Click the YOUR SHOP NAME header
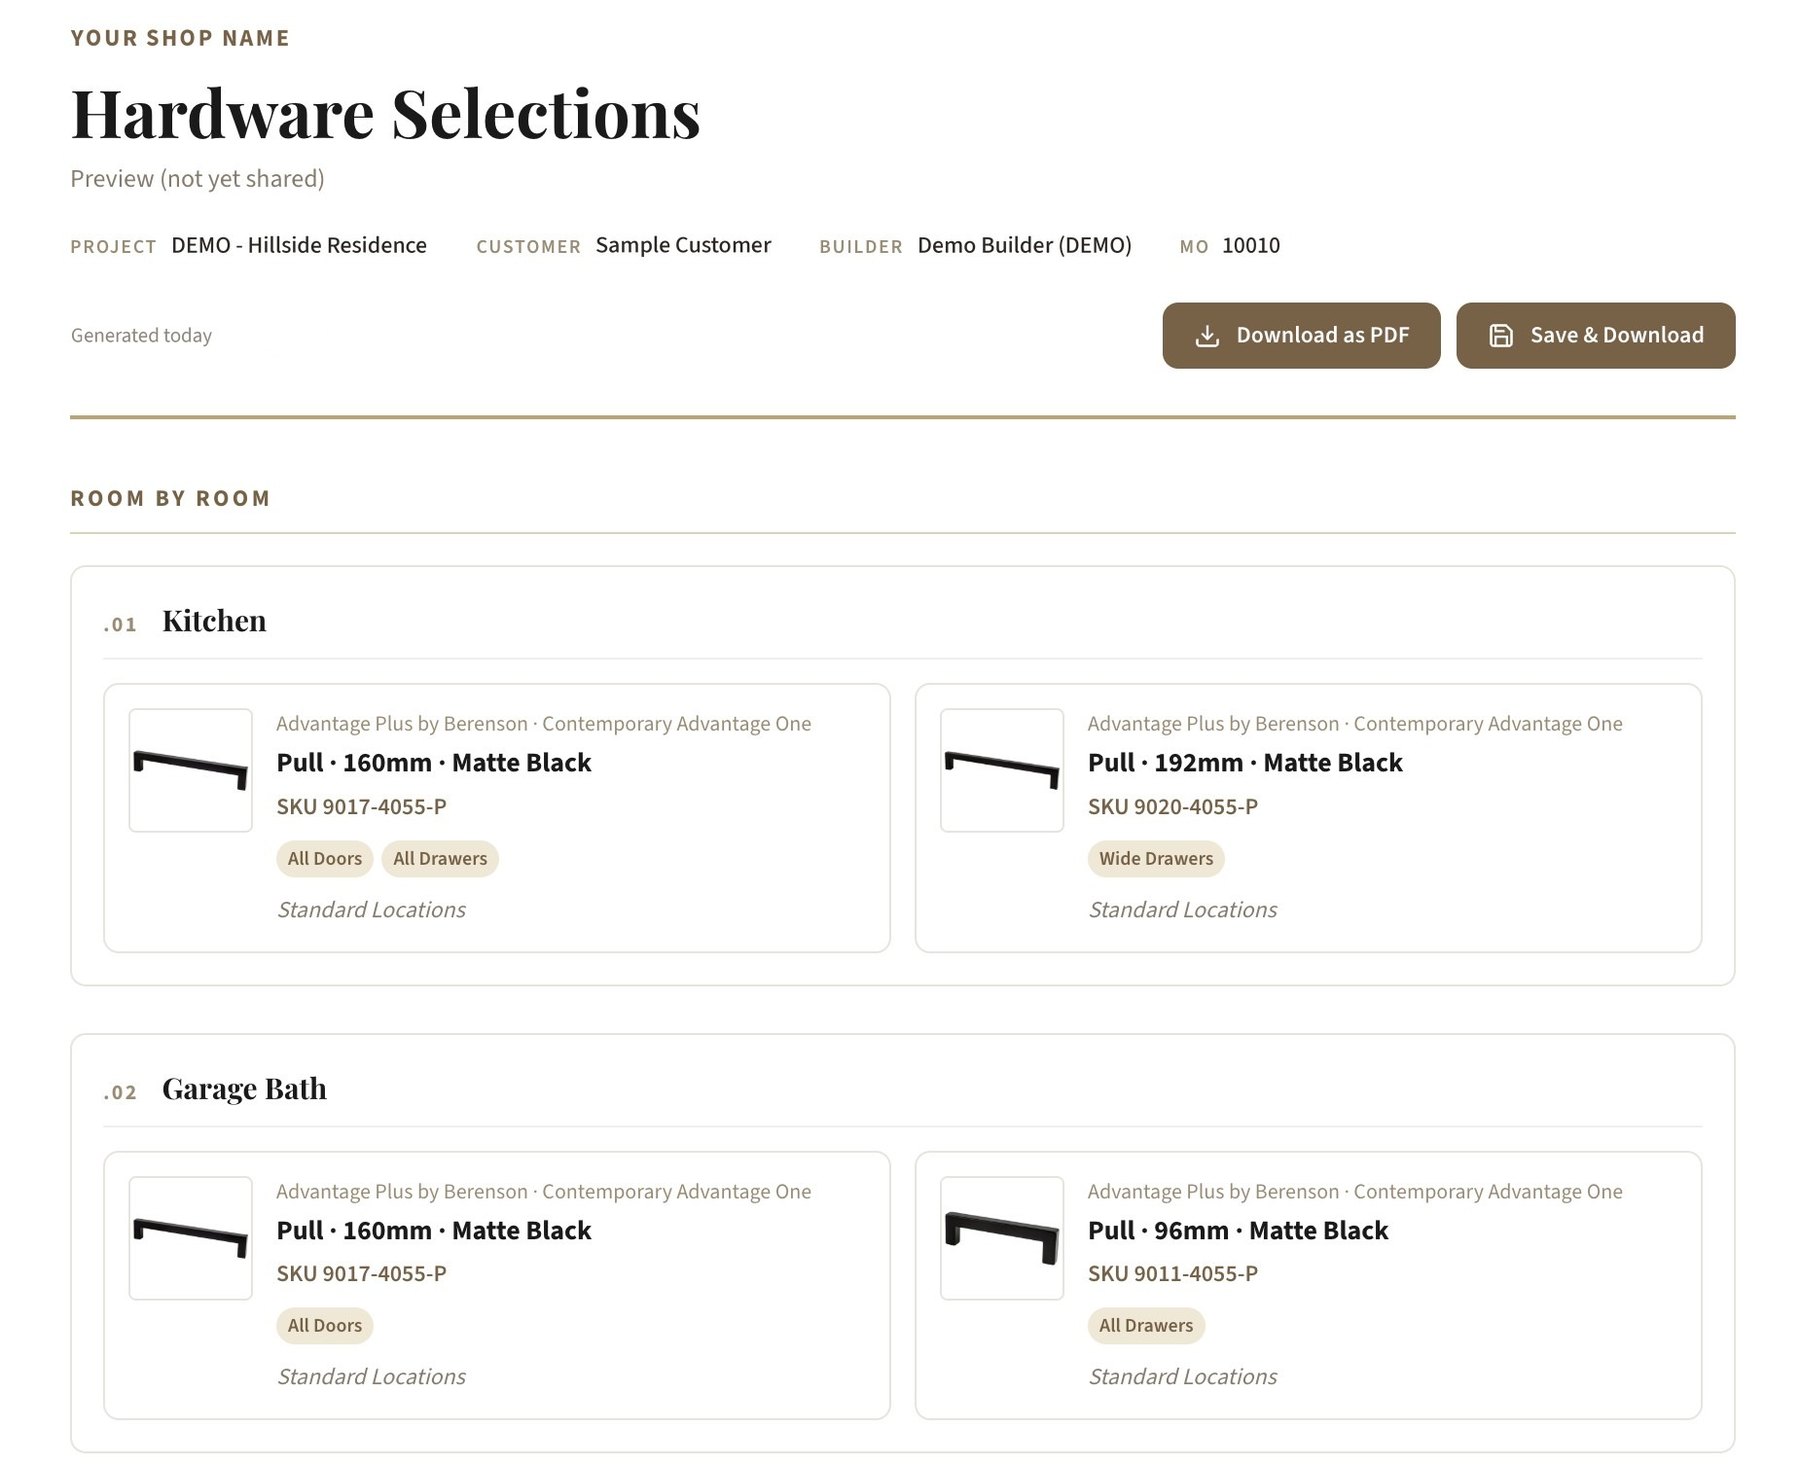Screen dimensions: 1800x1464 pos(180,38)
